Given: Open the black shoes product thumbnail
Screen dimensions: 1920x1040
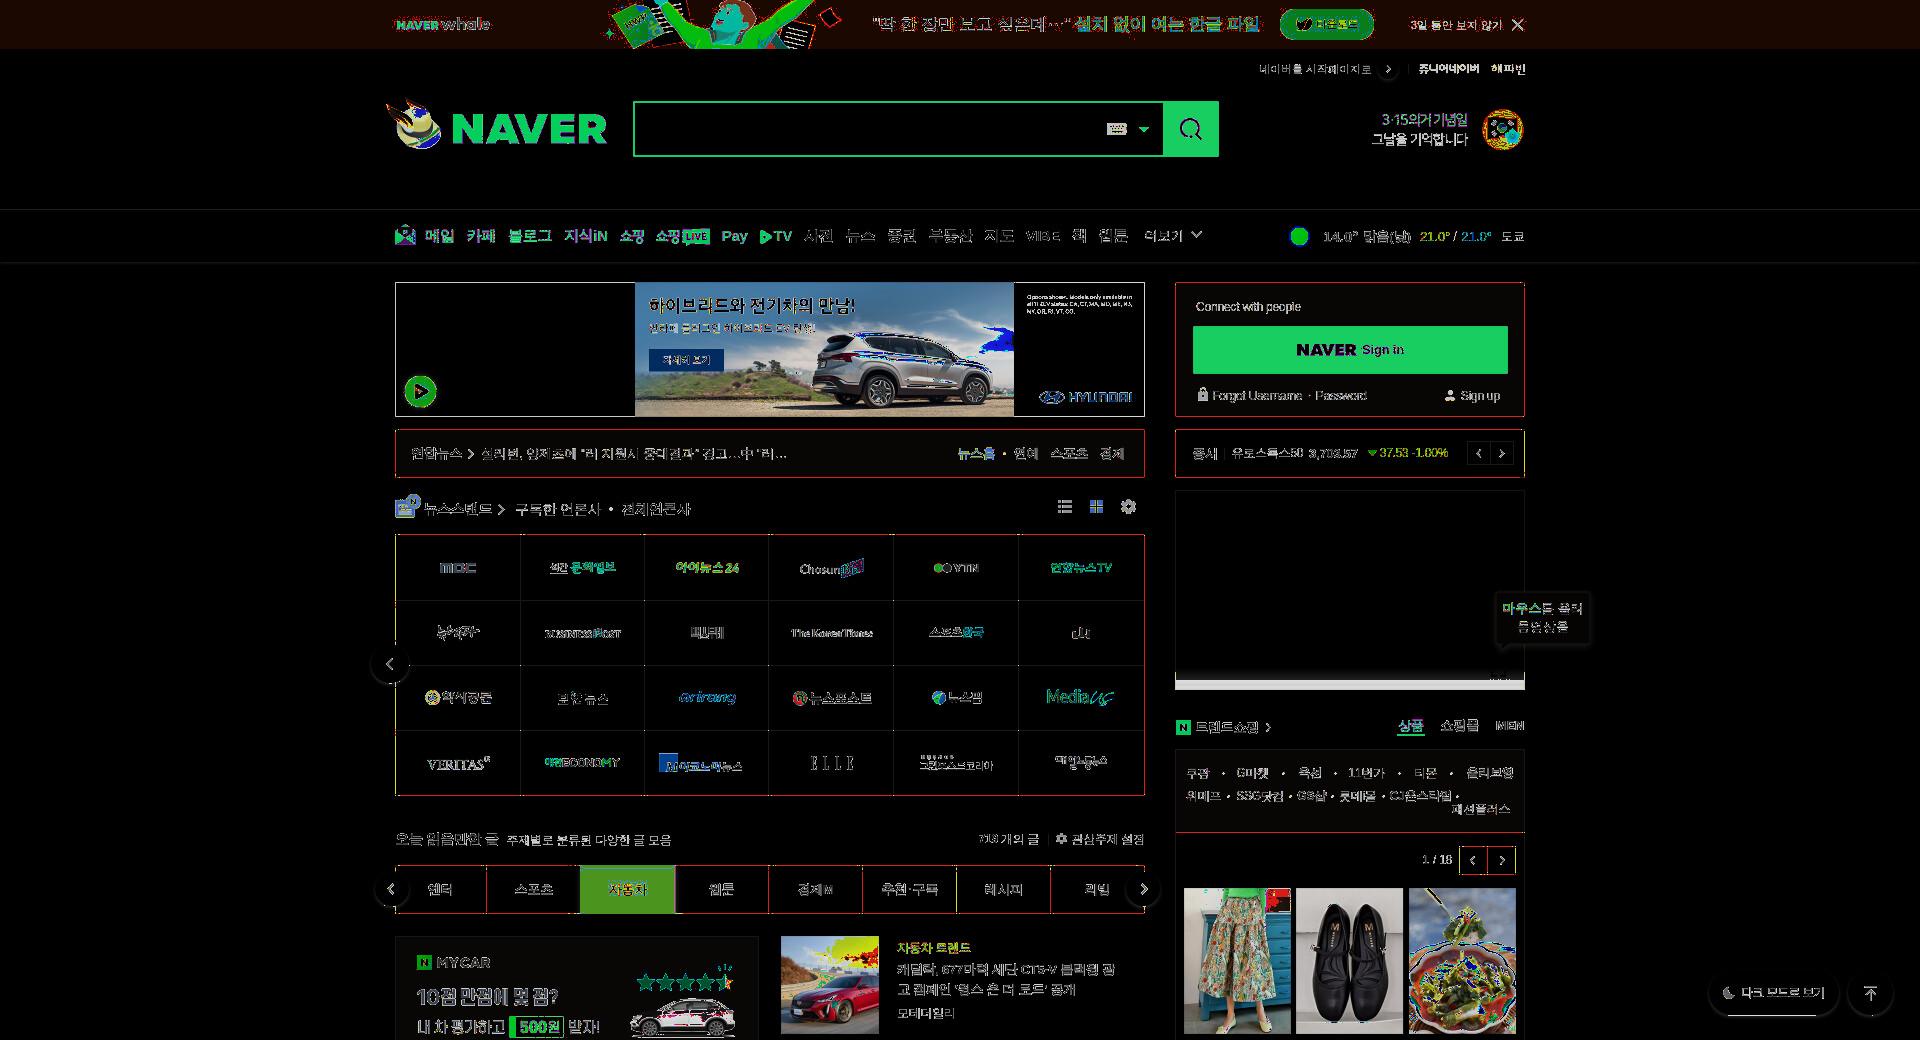Looking at the screenshot, I should pos(1349,960).
